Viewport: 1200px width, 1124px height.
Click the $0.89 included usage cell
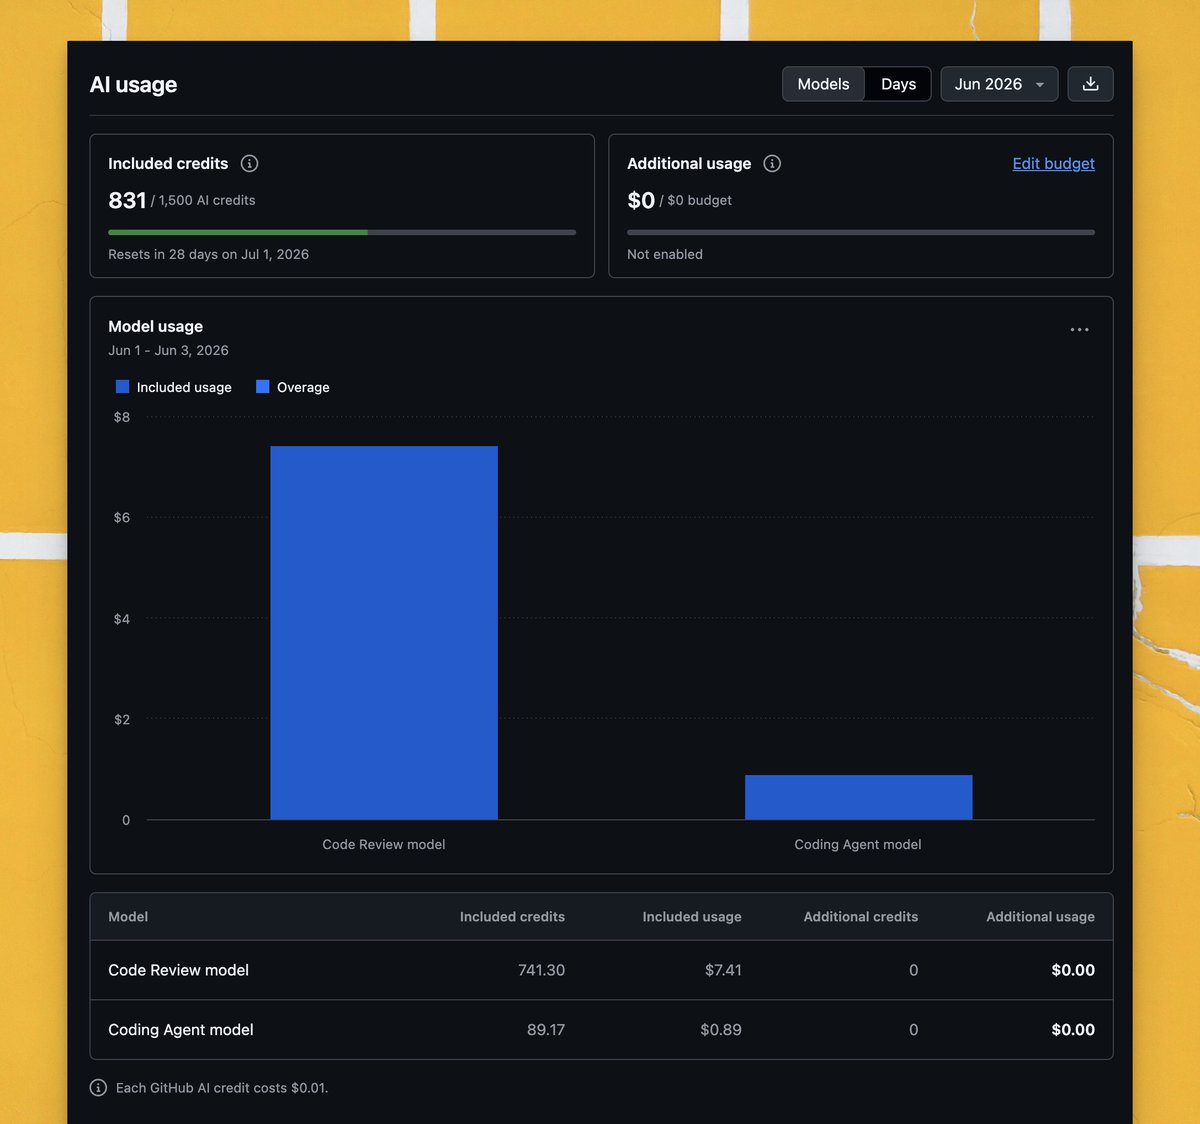(721, 1029)
